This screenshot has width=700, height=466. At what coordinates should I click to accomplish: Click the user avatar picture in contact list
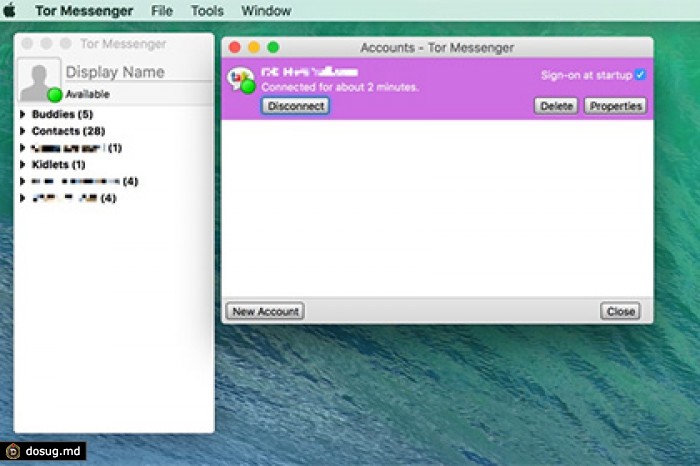click(39, 80)
